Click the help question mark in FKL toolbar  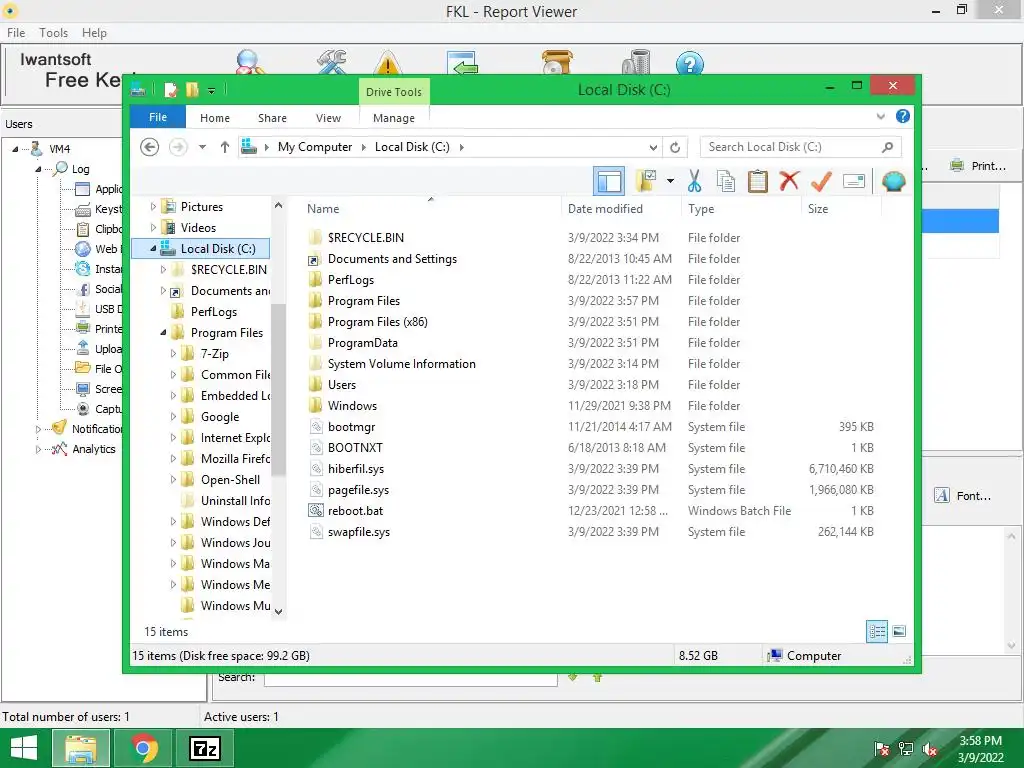[x=690, y=63]
